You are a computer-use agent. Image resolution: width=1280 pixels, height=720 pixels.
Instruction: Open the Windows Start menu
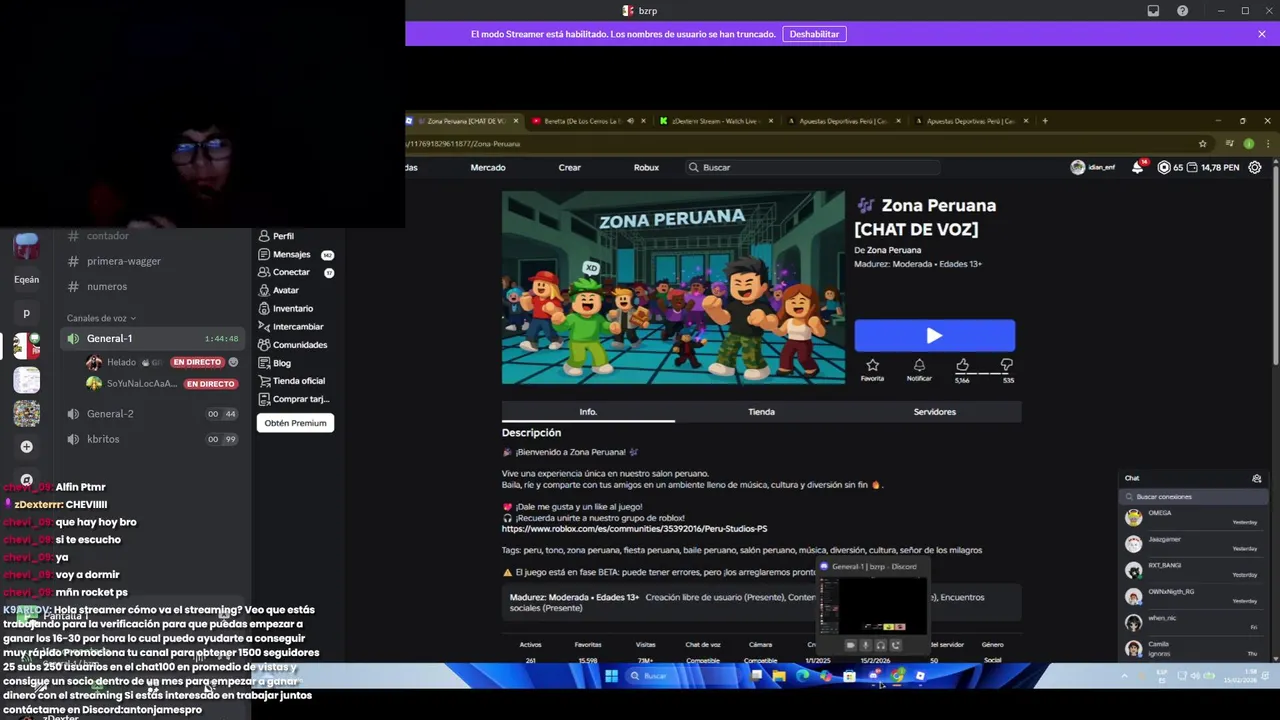coord(611,676)
